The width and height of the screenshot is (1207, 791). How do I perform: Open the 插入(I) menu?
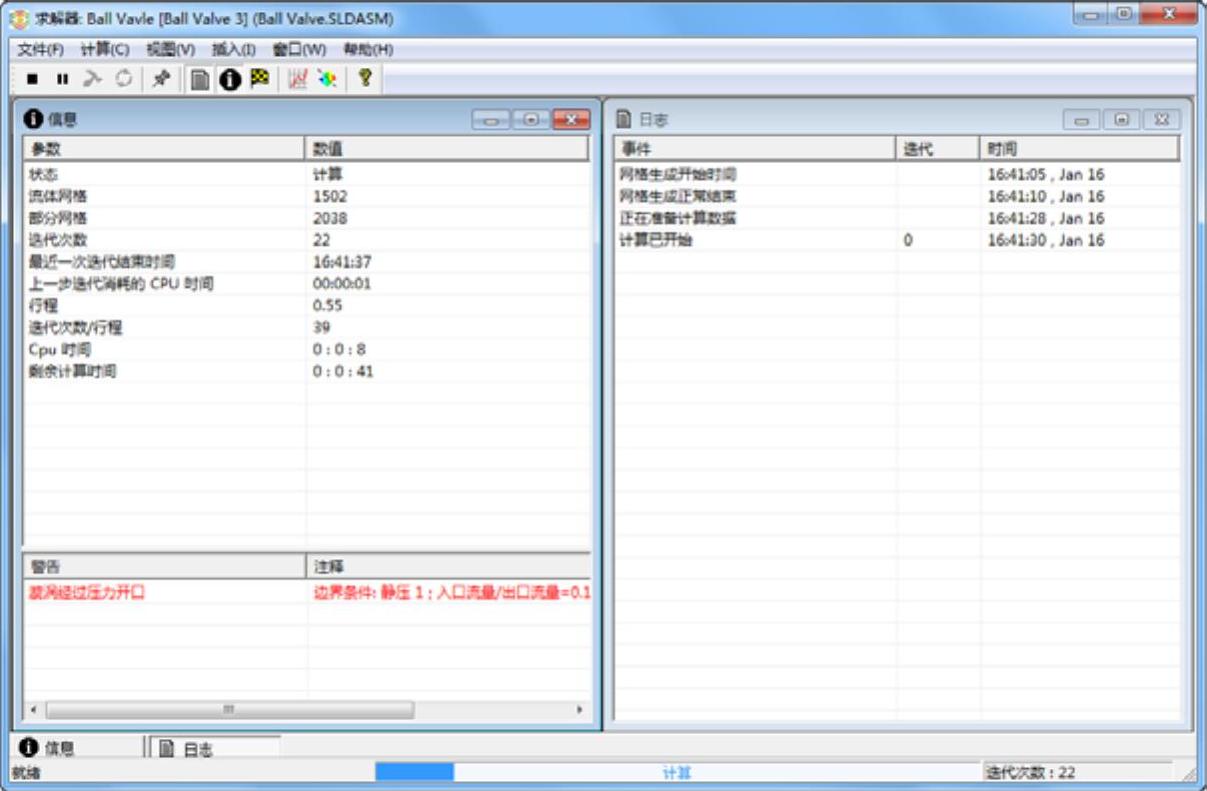click(234, 49)
